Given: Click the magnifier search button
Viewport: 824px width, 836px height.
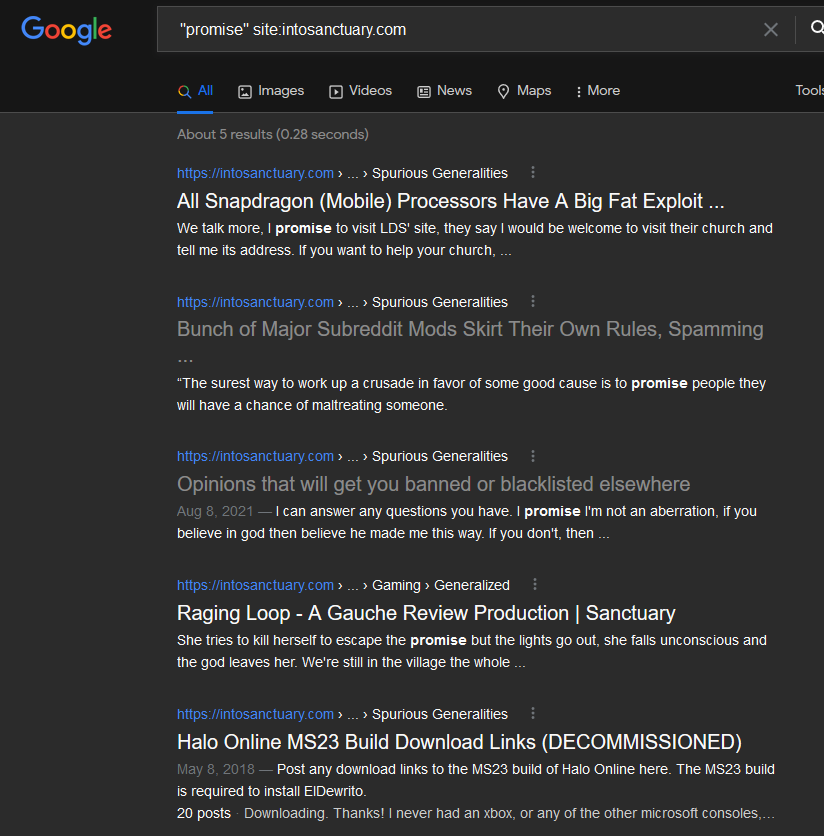Looking at the screenshot, I should click(817, 28).
